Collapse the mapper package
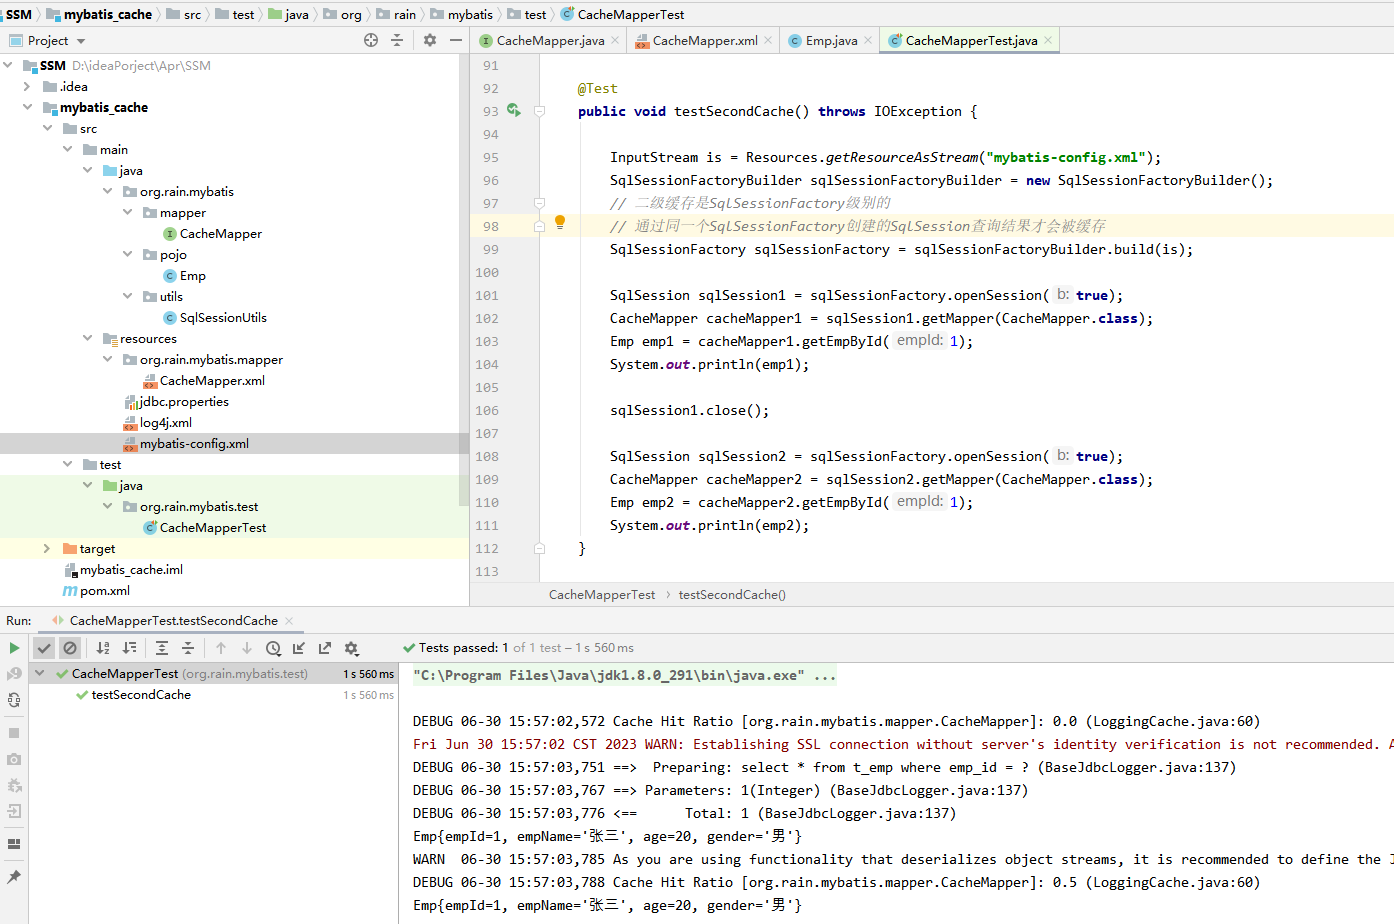 click(x=127, y=212)
